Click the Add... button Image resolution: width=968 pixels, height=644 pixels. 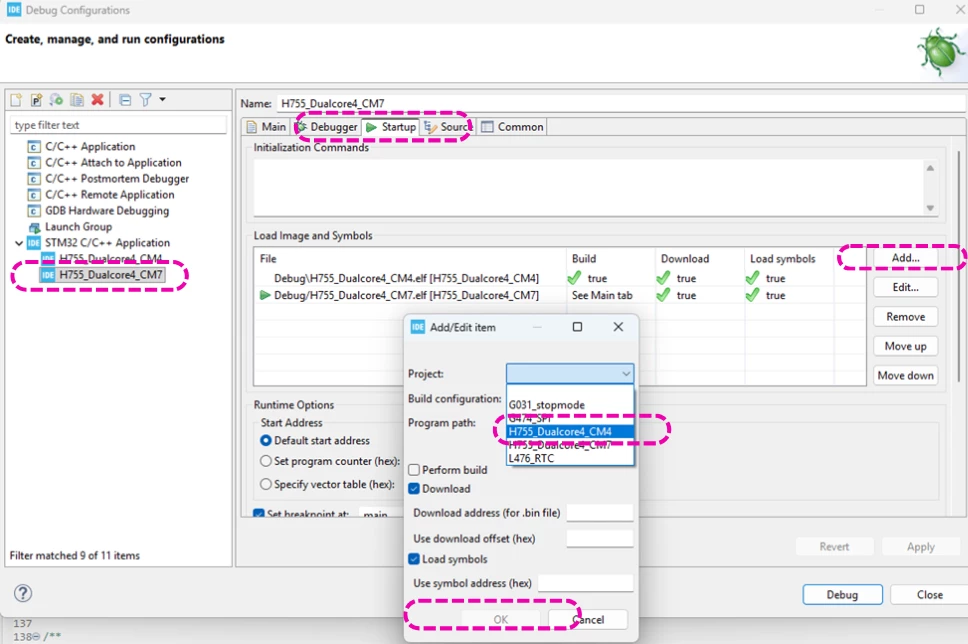tap(905, 257)
